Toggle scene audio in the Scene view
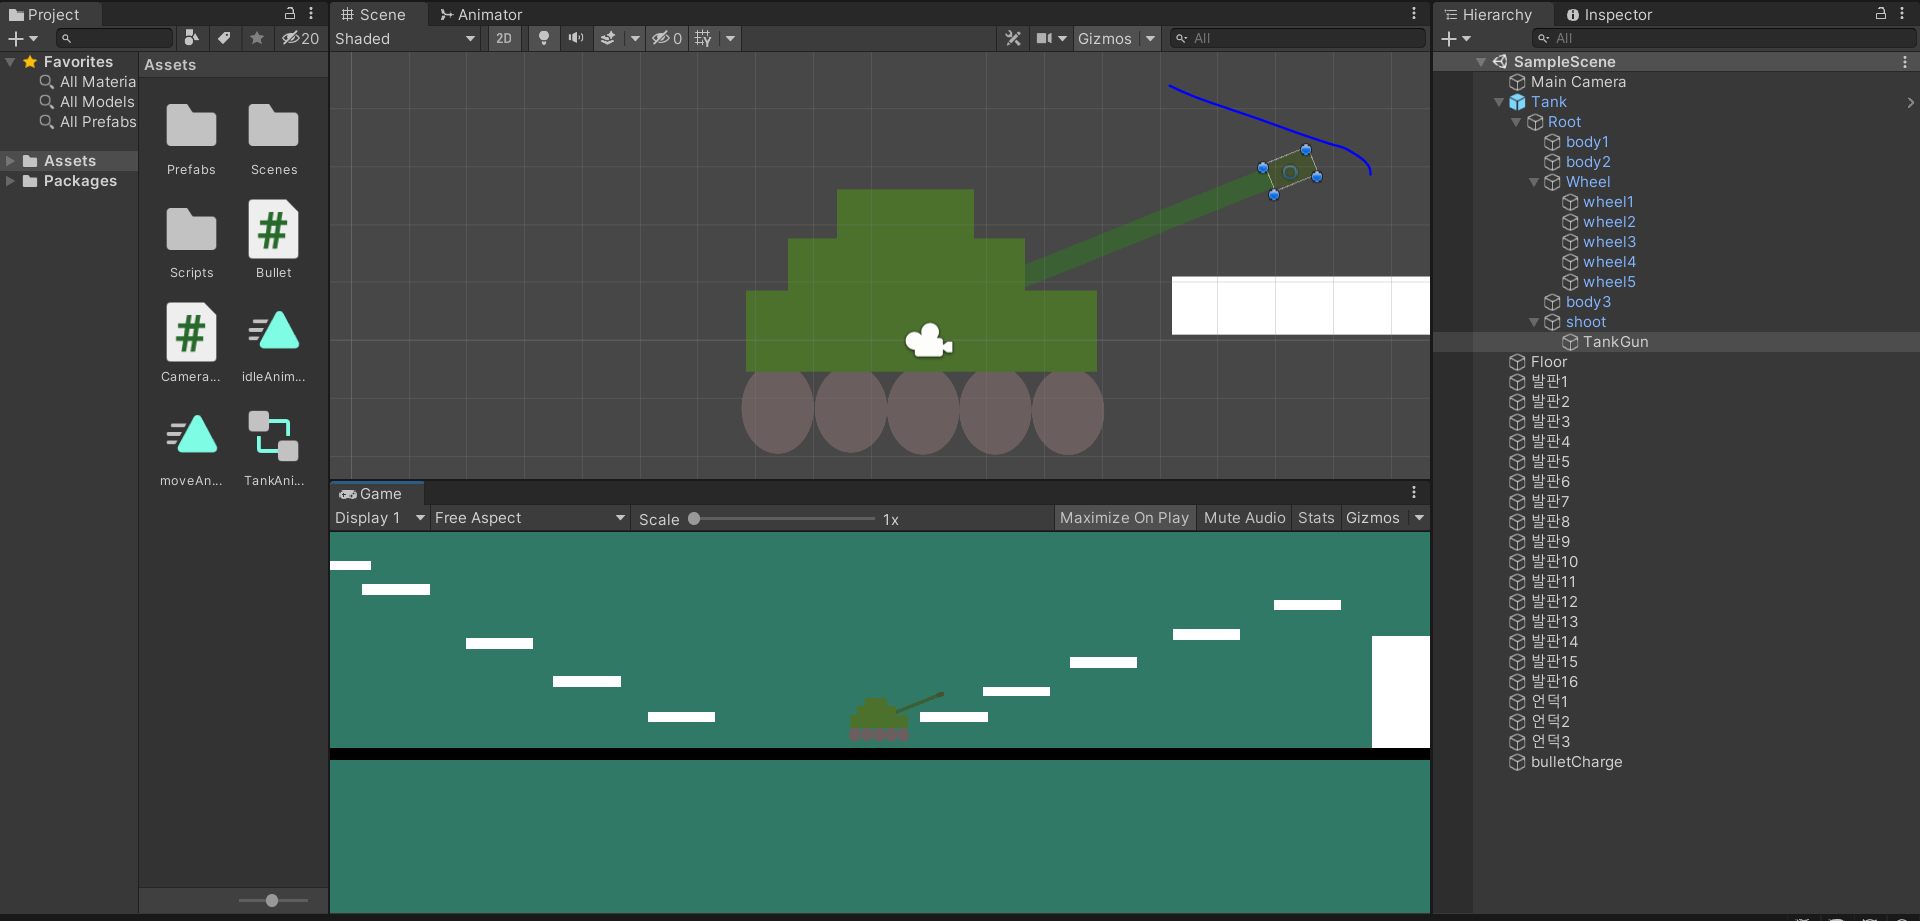1920x921 pixels. 575,38
